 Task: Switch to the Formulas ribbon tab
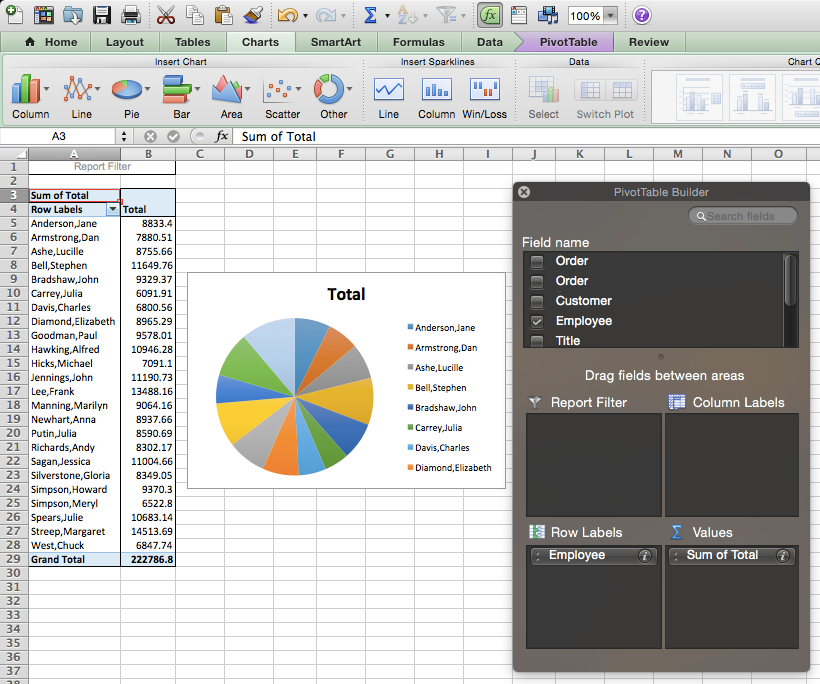click(x=419, y=42)
